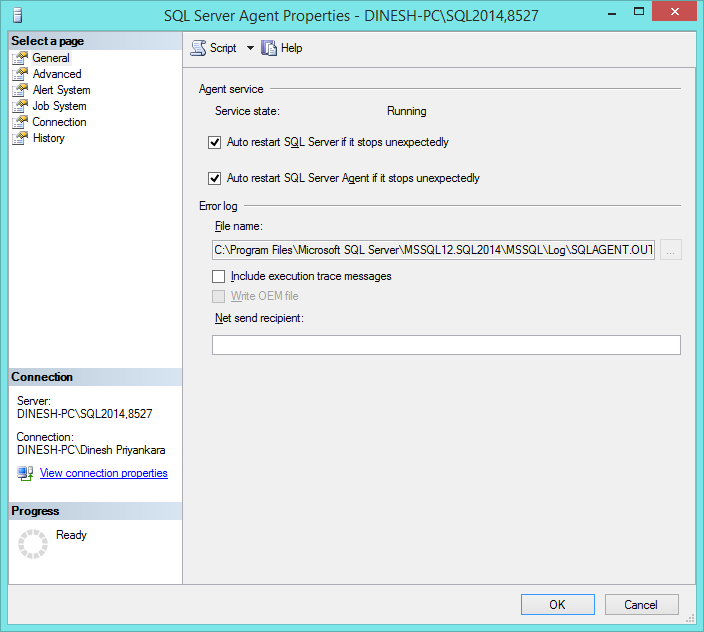This screenshot has height=632, width=704.
Task: Click the Script scroll icon
Action: tap(198, 48)
